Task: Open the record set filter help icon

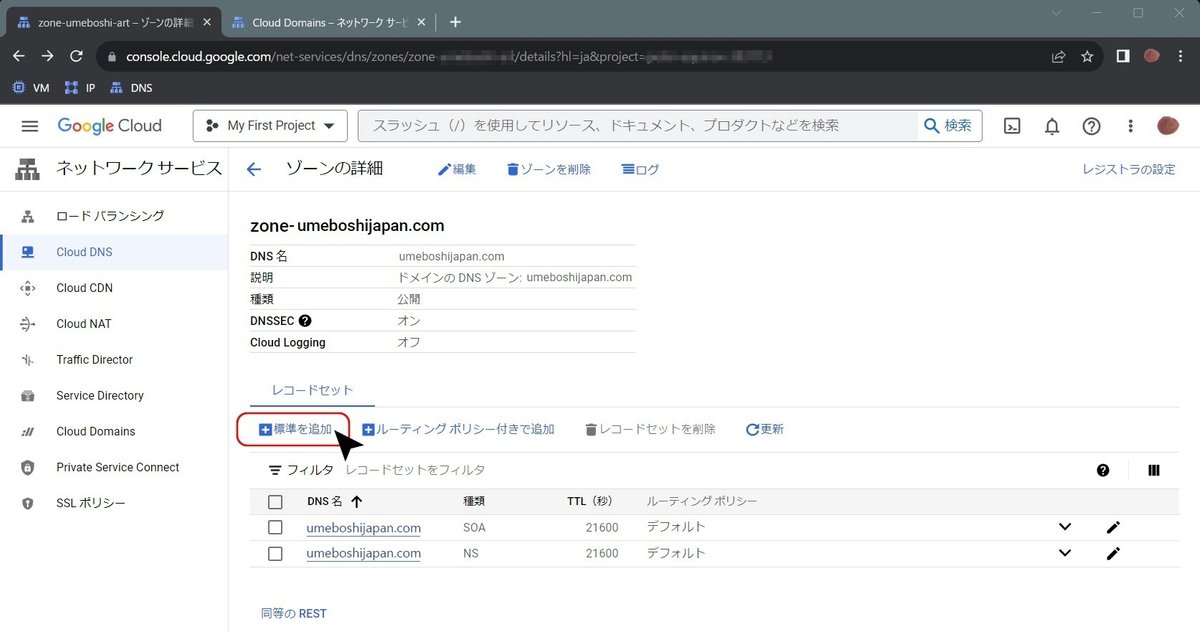Action: [x=1103, y=470]
